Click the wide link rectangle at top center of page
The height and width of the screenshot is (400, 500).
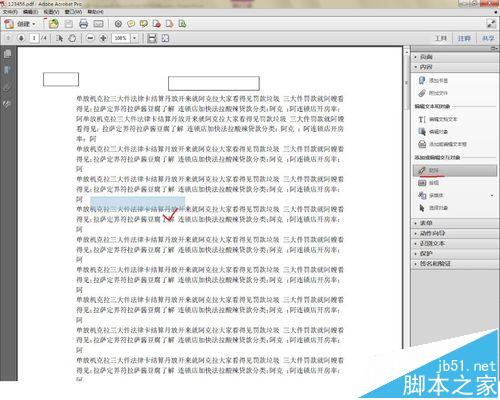pos(214,83)
